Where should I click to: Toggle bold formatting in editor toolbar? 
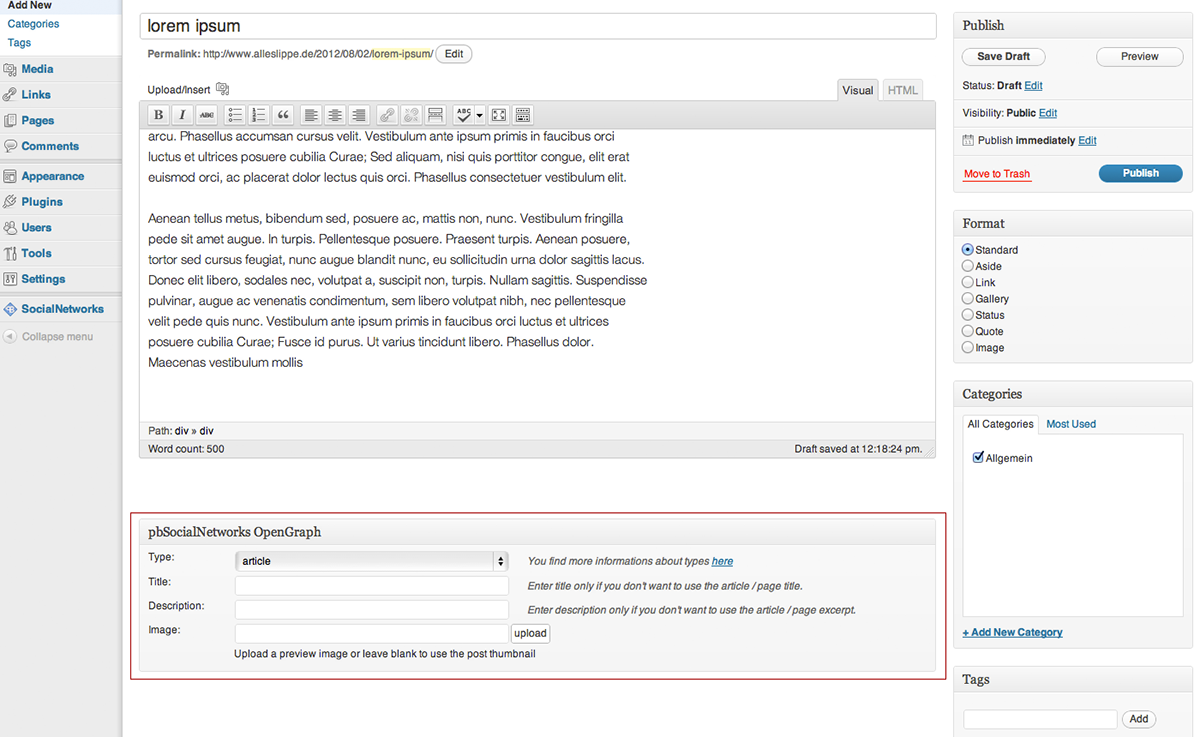158,115
